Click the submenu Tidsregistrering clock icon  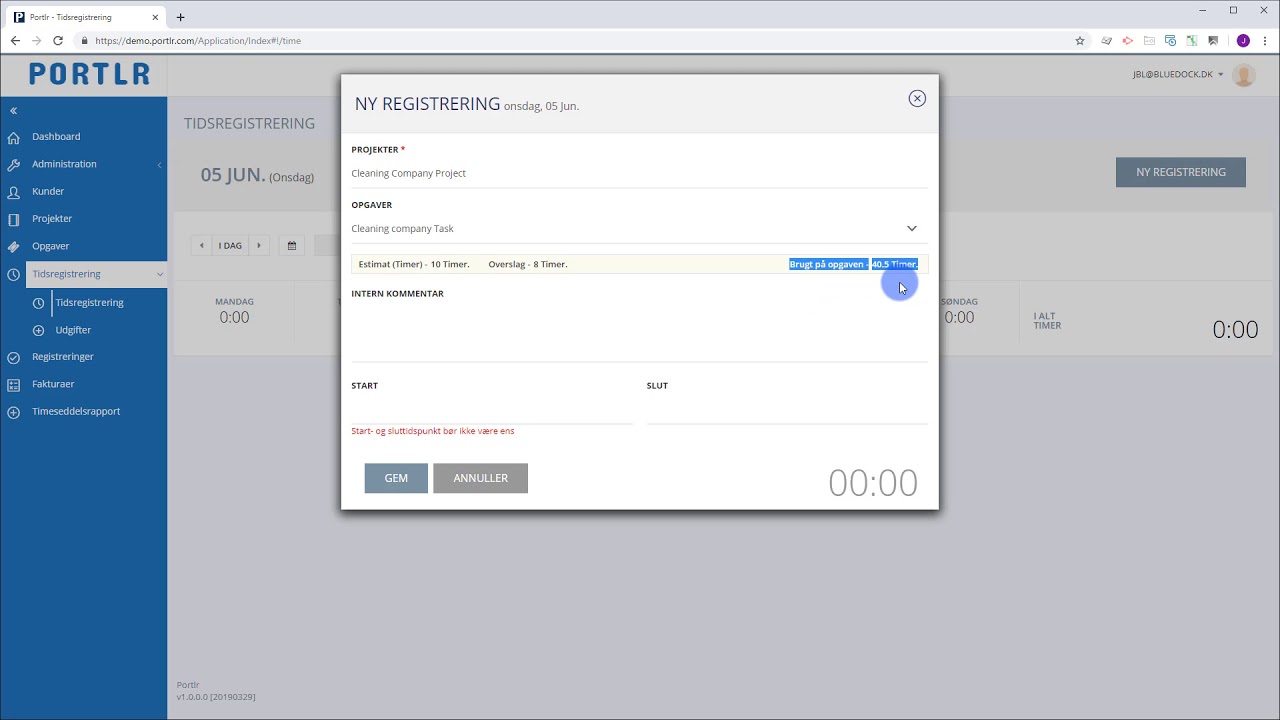tap(38, 302)
